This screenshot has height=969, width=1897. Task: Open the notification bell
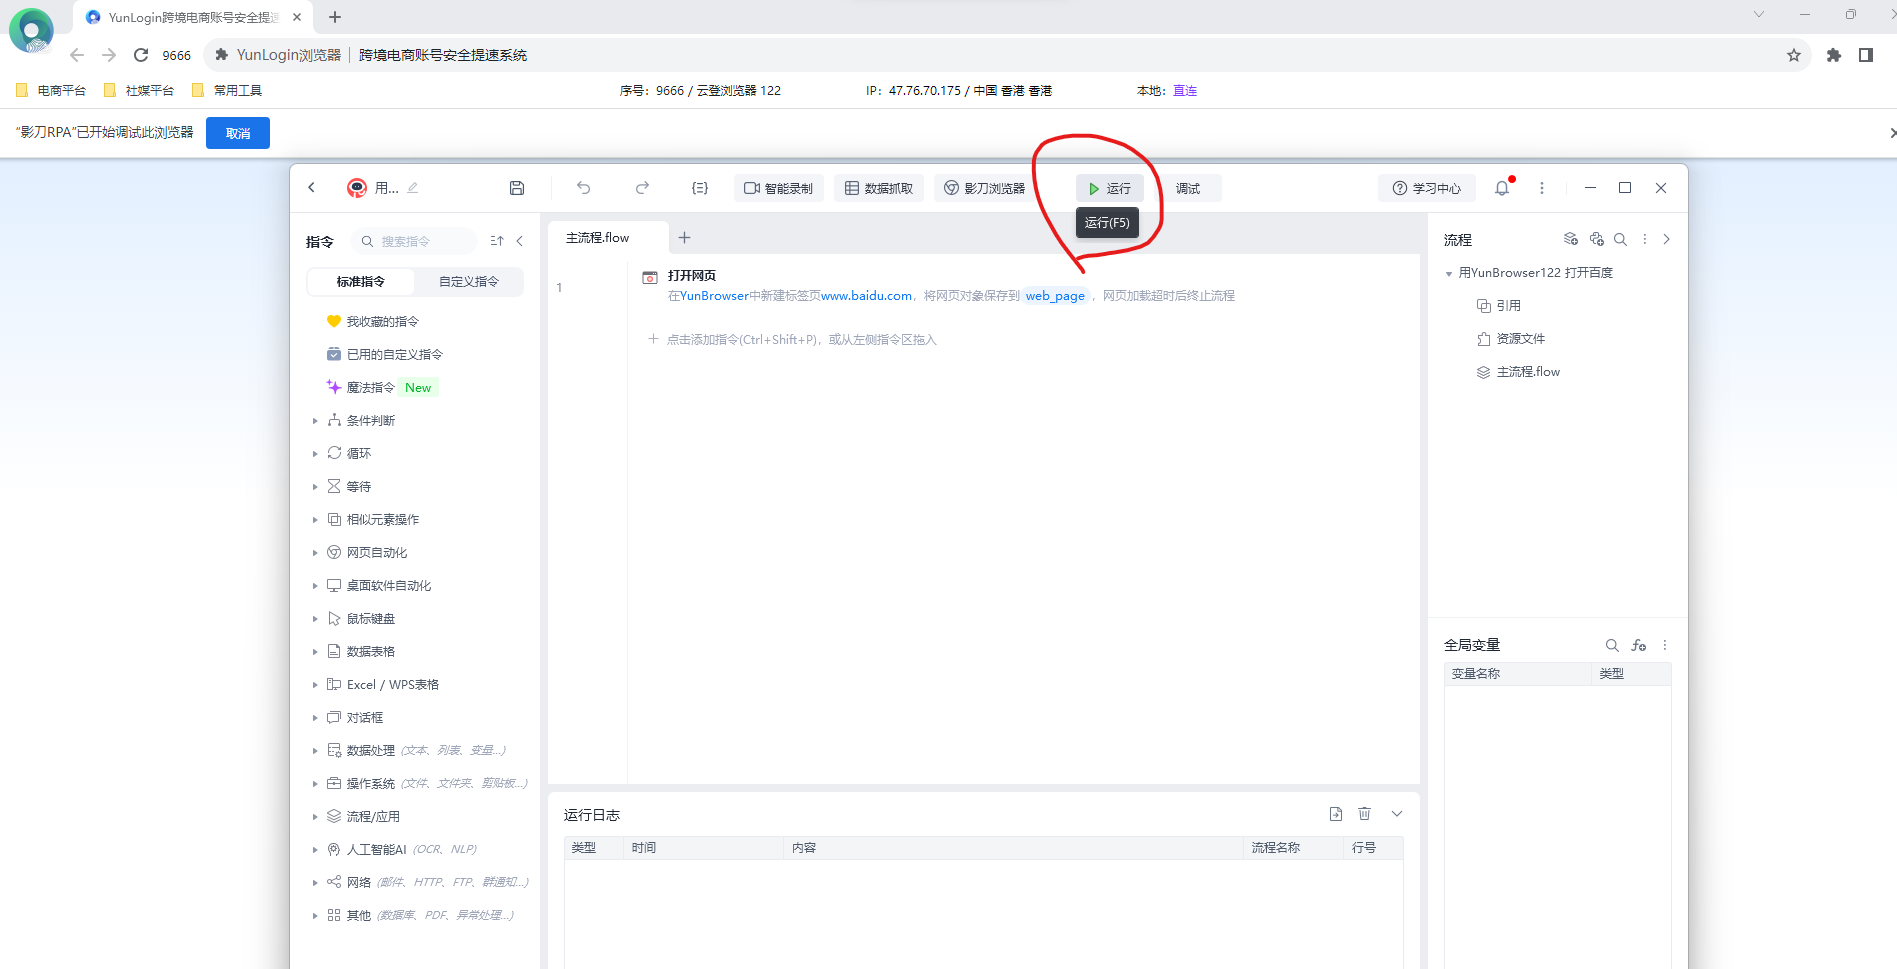click(x=1502, y=188)
